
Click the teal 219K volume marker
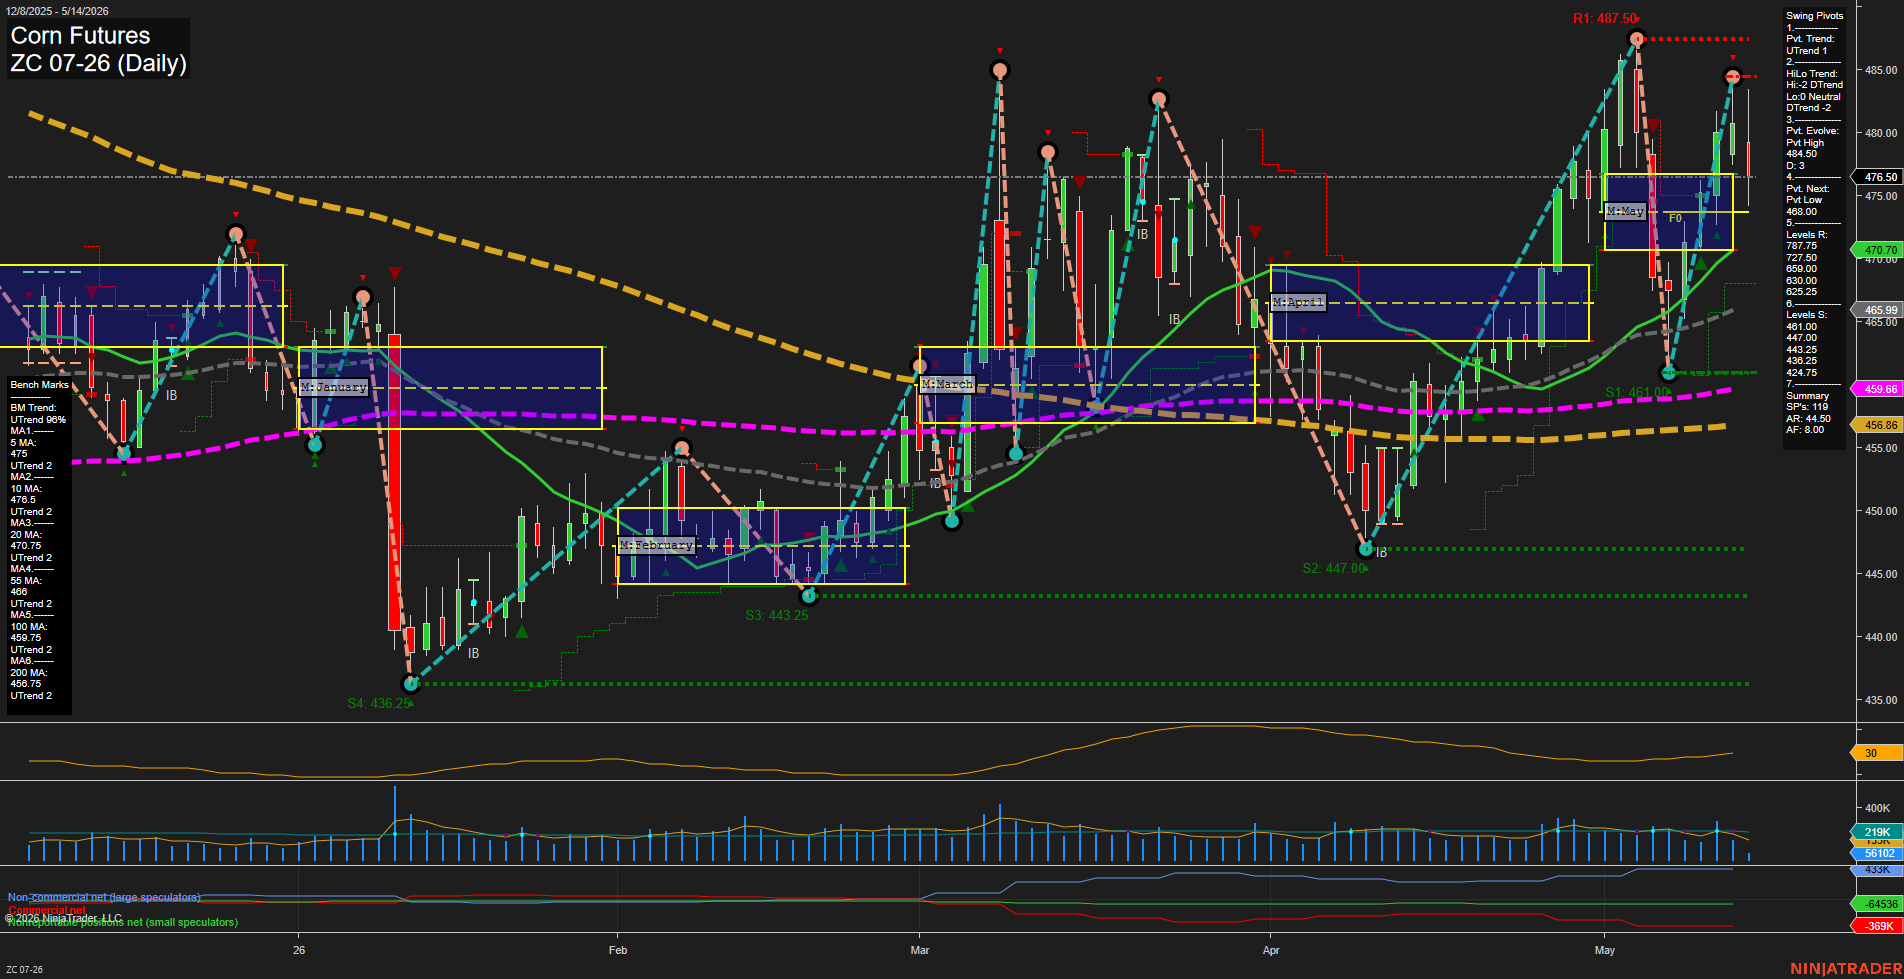pyautogui.click(x=1876, y=832)
